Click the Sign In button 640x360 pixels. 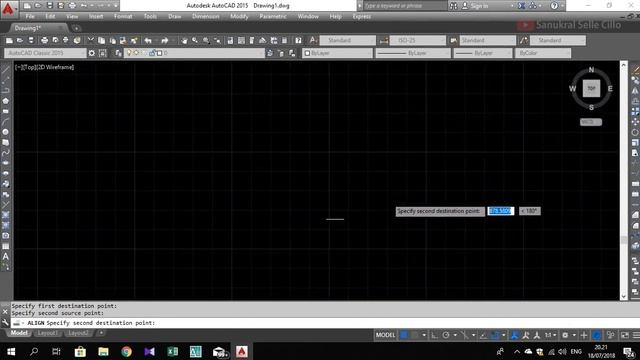click(x=476, y=6)
